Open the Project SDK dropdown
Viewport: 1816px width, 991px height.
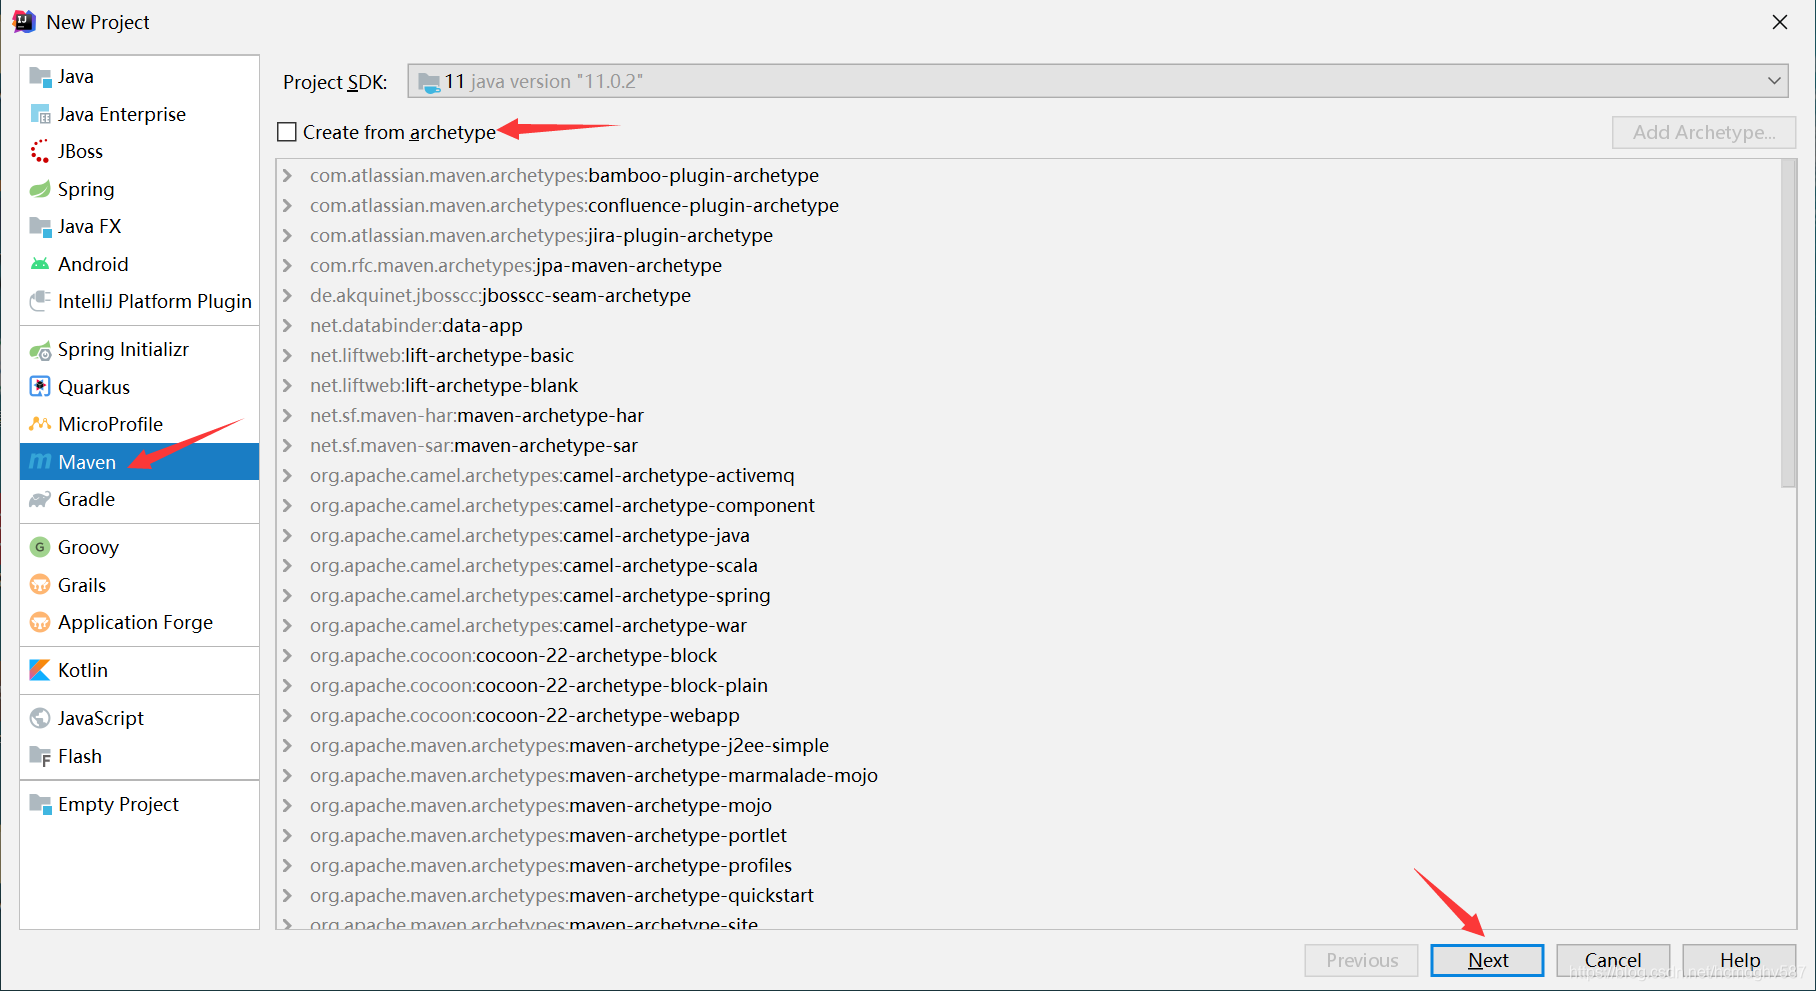(1097, 81)
